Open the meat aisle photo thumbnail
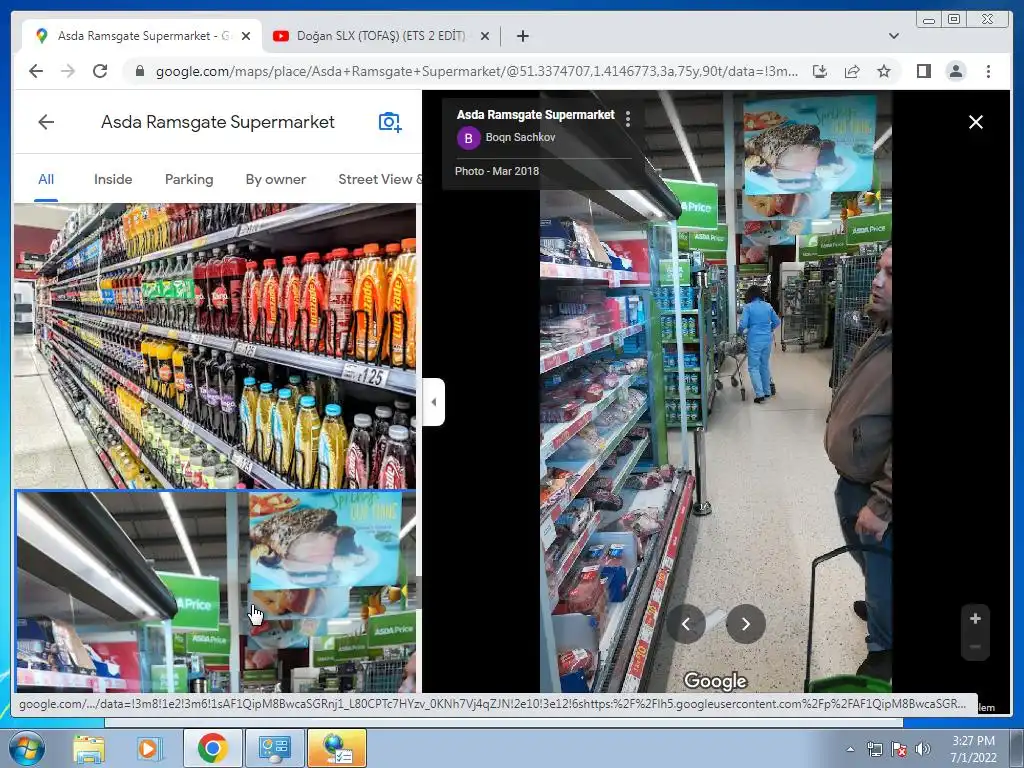1024x768 pixels. 215,592
